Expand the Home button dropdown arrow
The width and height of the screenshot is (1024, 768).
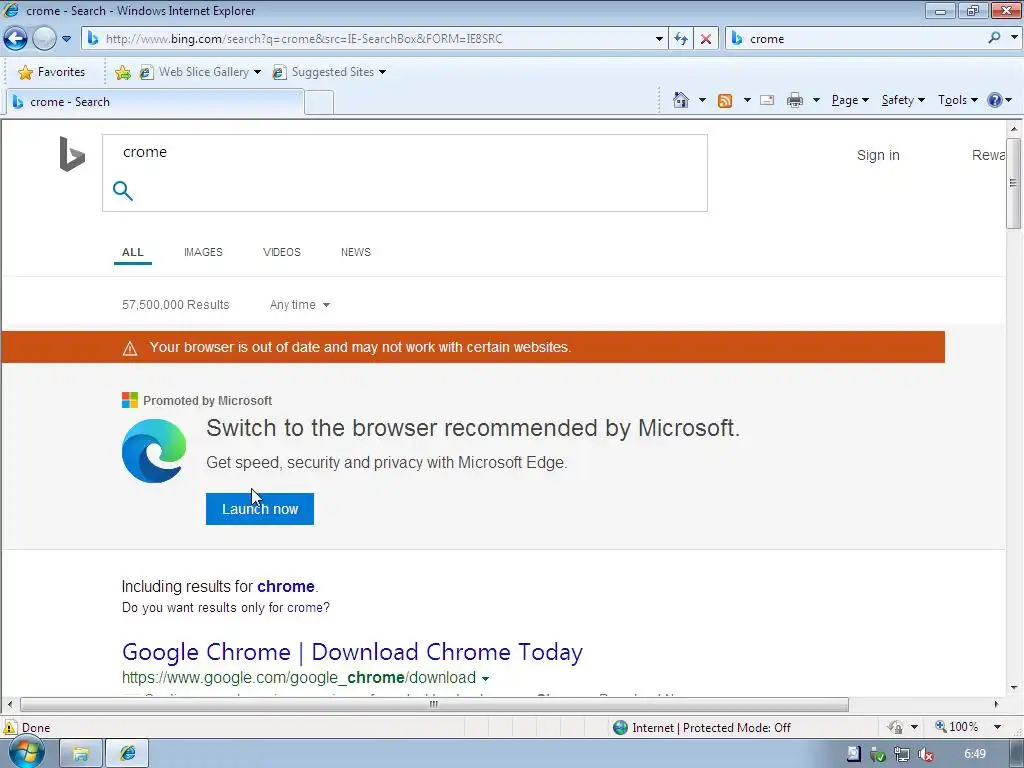pos(702,100)
